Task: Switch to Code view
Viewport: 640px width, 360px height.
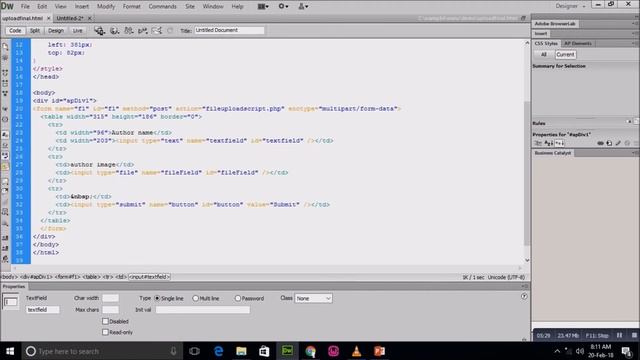Action: (x=15, y=31)
